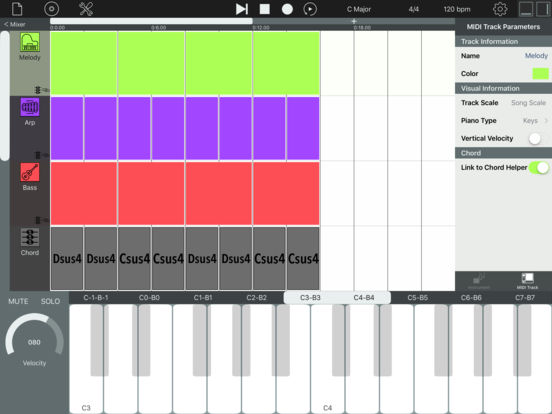This screenshot has width=552, height=414.
Task: Toggle MUTE for the track
Action: (x=18, y=301)
